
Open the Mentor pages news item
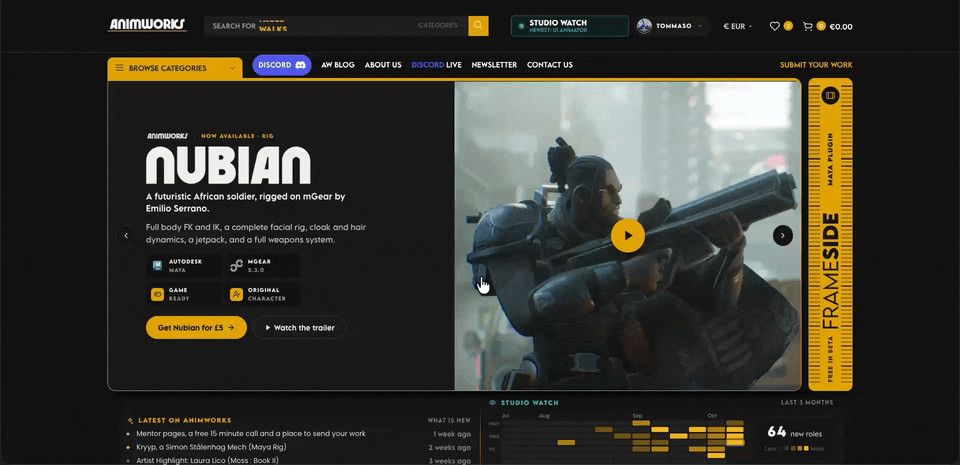[x=252, y=433]
